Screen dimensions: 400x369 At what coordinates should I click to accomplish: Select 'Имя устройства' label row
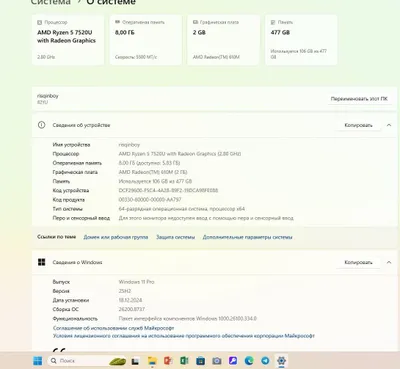coord(71,145)
